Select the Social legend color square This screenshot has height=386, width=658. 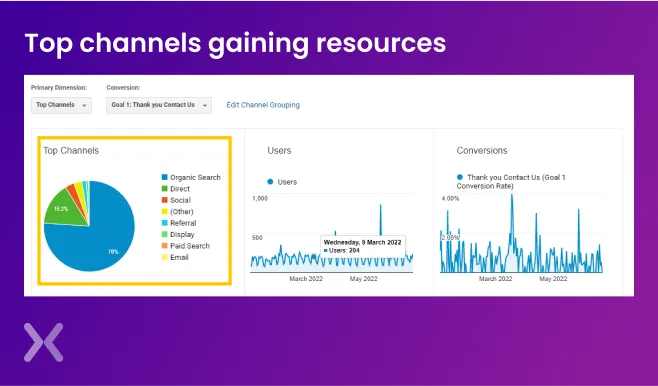point(165,200)
